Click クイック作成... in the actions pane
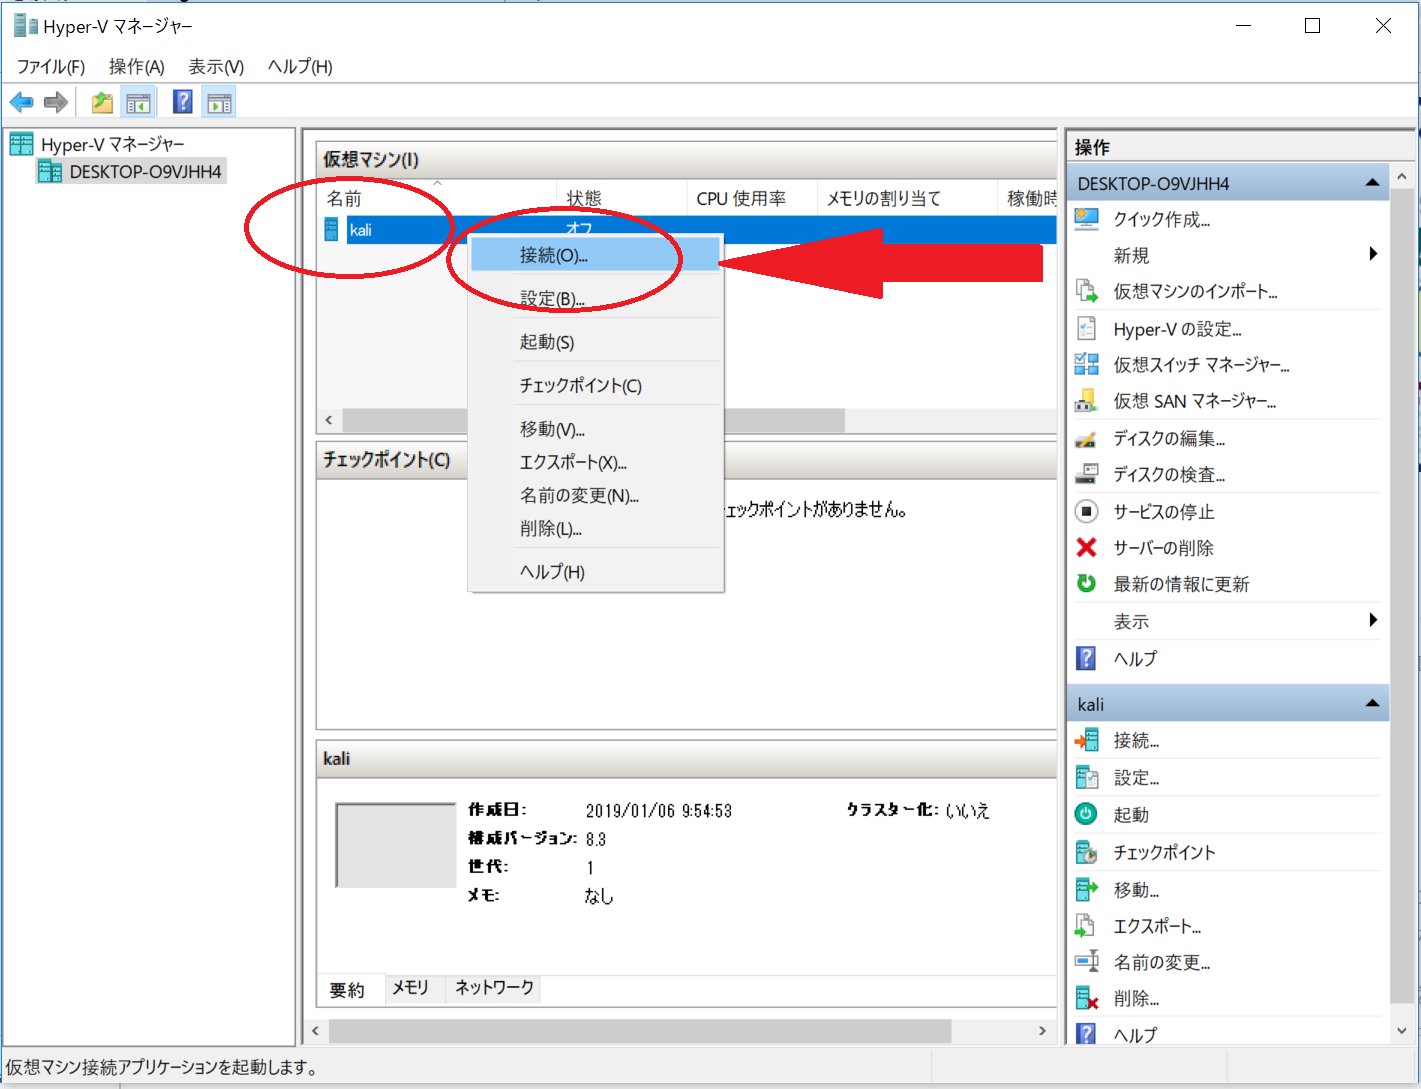The width and height of the screenshot is (1421, 1089). [x=1161, y=220]
